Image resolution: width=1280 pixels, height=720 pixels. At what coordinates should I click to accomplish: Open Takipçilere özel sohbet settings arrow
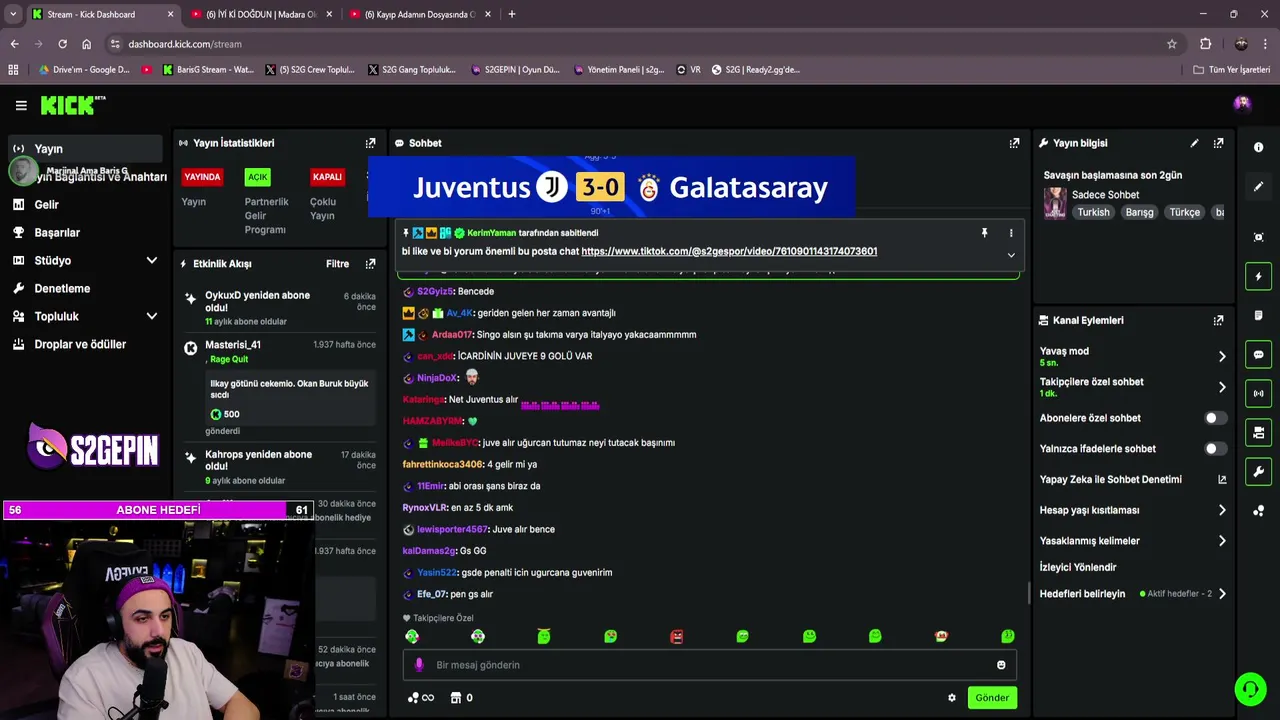pyautogui.click(x=1222, y=387)
